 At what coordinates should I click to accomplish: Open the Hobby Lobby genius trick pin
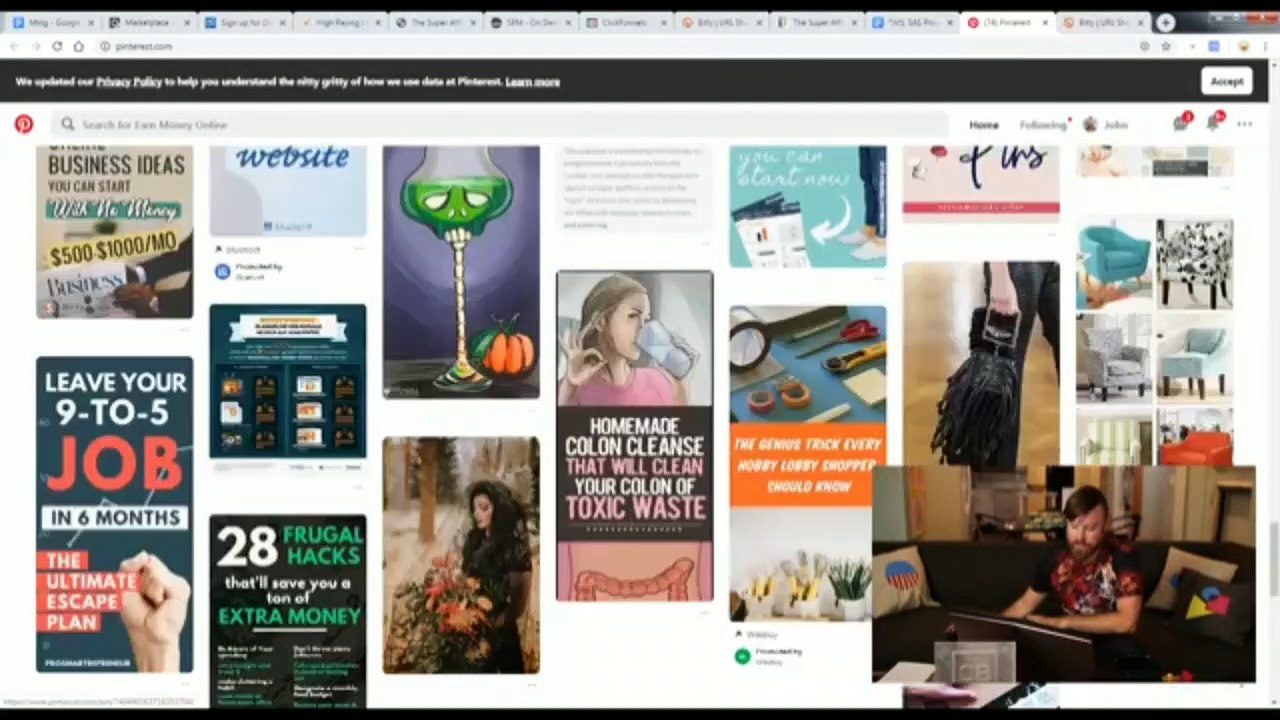[x=808, y=463]
